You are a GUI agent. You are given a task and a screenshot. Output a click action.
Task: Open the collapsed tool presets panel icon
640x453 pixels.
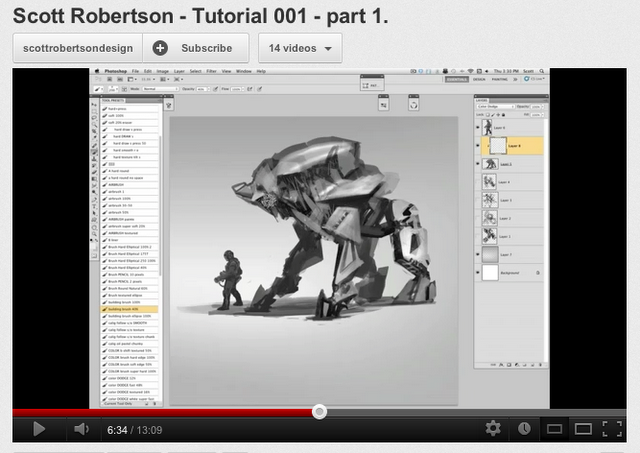coord(169,105)
